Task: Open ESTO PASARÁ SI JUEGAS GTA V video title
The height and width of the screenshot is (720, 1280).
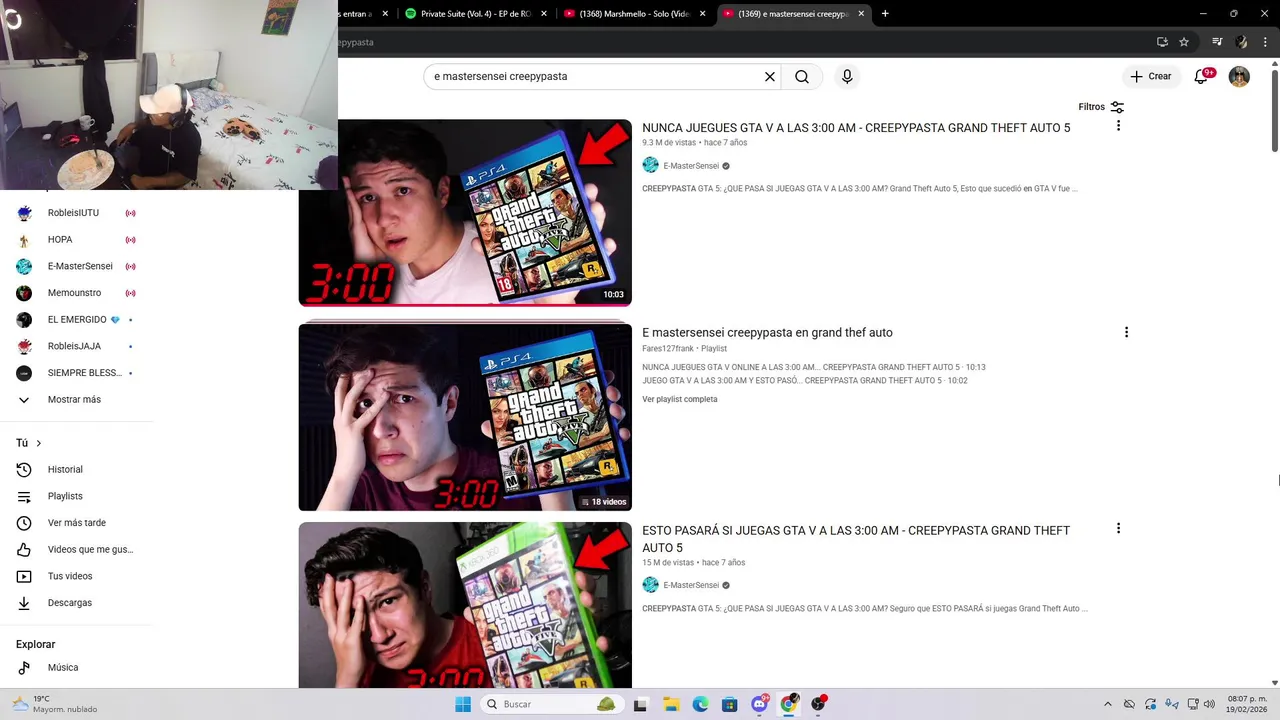Action: pyautogui.click(x=856, y=539)
